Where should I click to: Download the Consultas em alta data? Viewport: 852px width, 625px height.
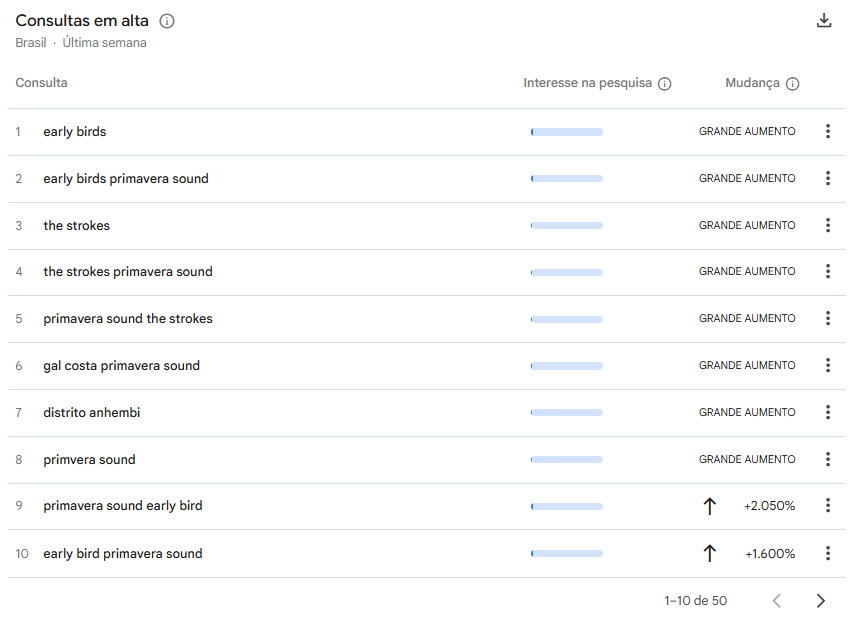tap(824, 21)
